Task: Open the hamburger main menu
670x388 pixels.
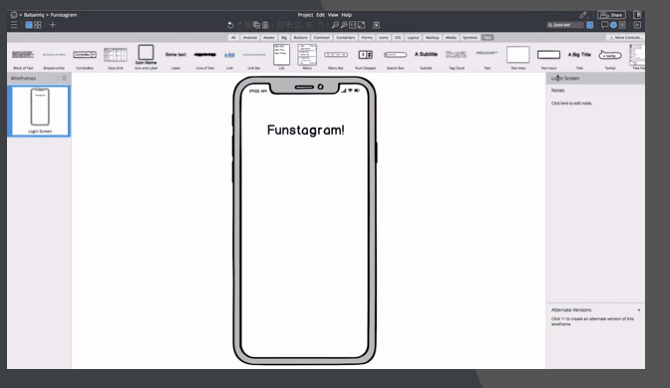Action: (x=14, y=25)
